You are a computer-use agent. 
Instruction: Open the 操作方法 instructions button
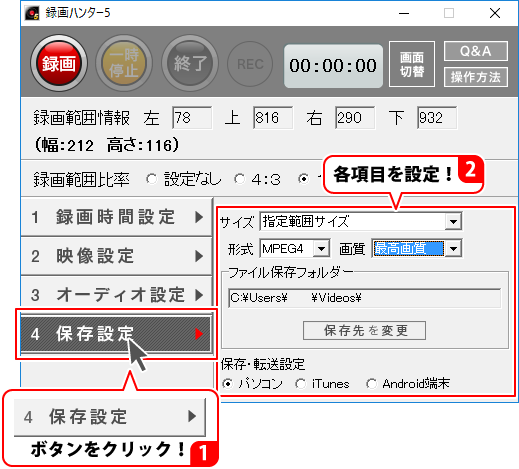476,77
